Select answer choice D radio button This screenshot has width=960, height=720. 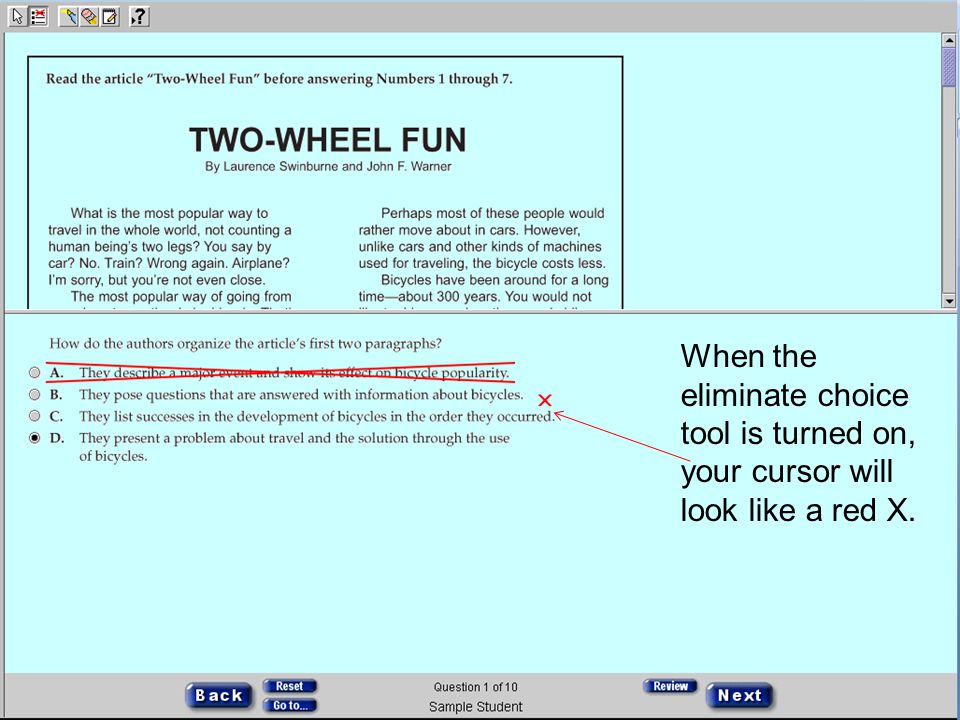tap(35, 438)
